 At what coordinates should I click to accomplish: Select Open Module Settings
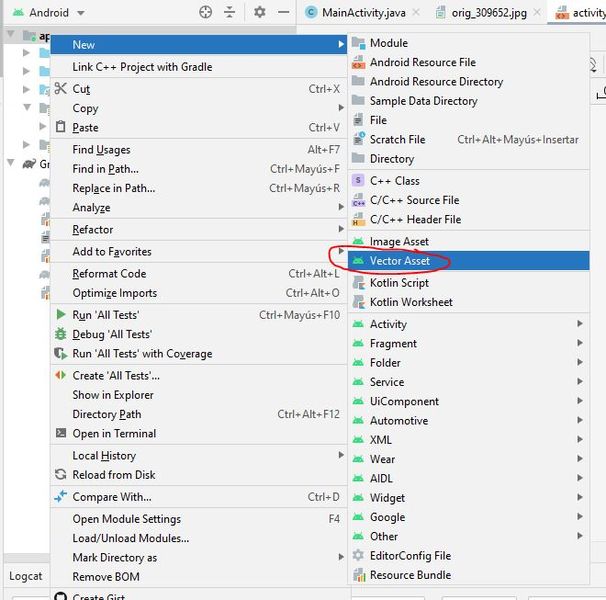coord(199,519)
